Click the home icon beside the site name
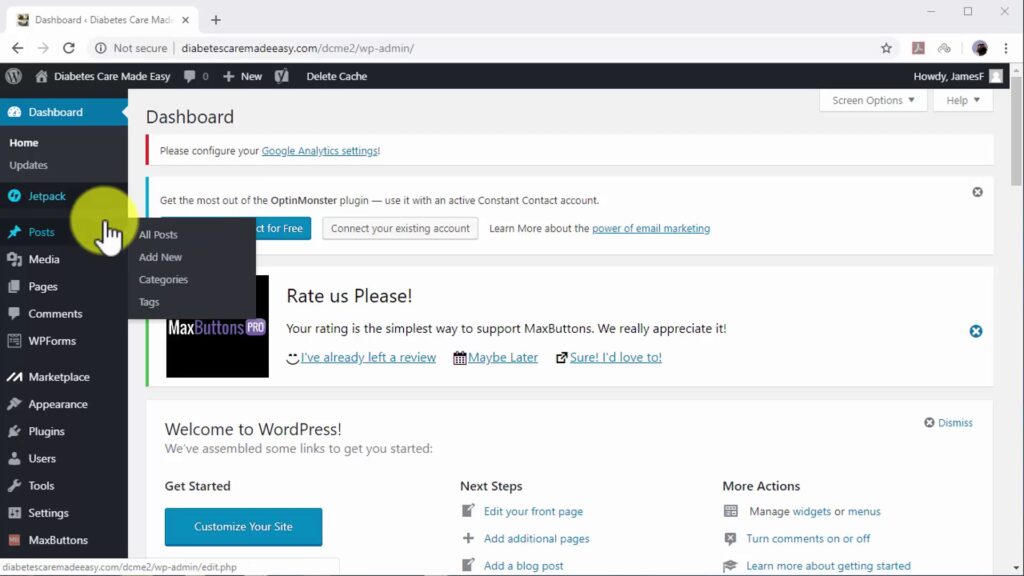1024x576 pixels. click(x=41, y=76)
